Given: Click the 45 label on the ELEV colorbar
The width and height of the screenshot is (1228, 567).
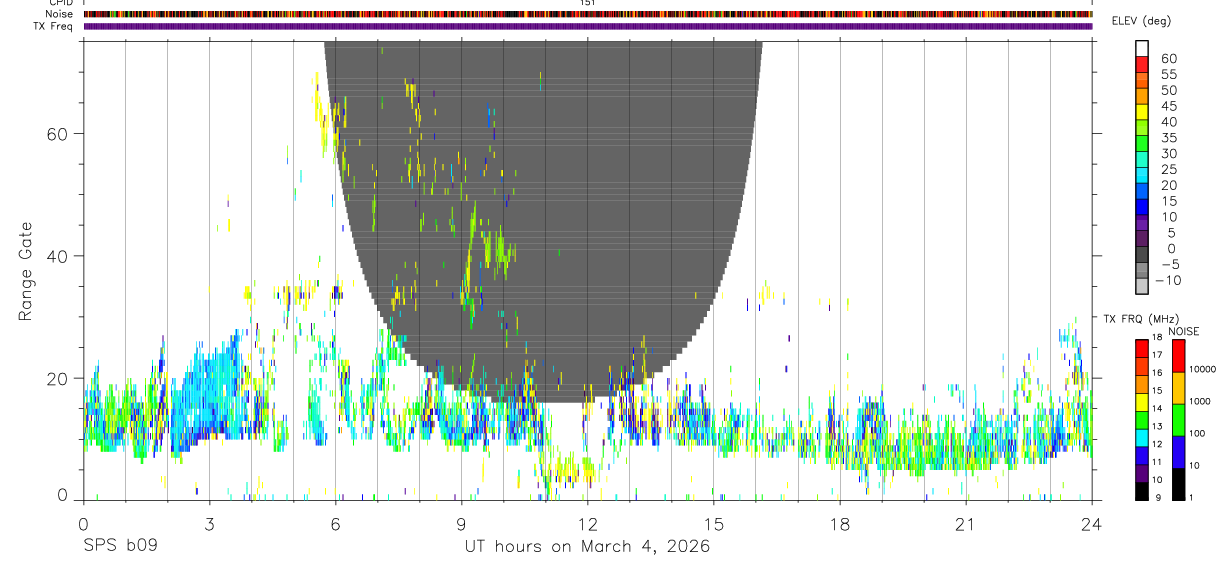Looking at the screenshot, I should (x=1167, y=106).
